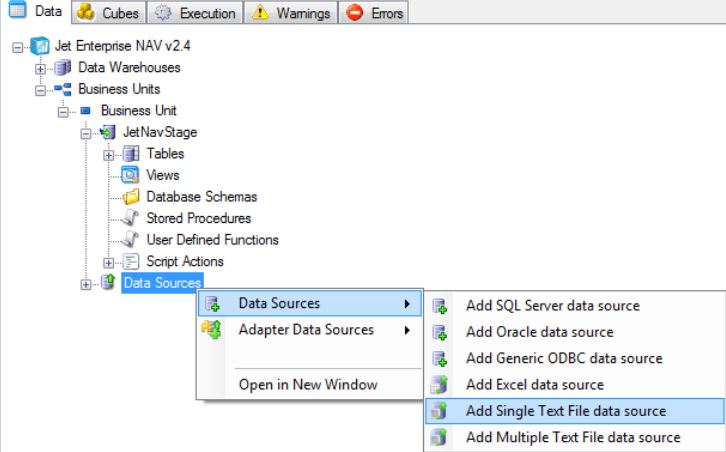Viewport: 726px width, 452px height.
Task: Click the Script Actions icon in tree
Action: coord(131,262)
